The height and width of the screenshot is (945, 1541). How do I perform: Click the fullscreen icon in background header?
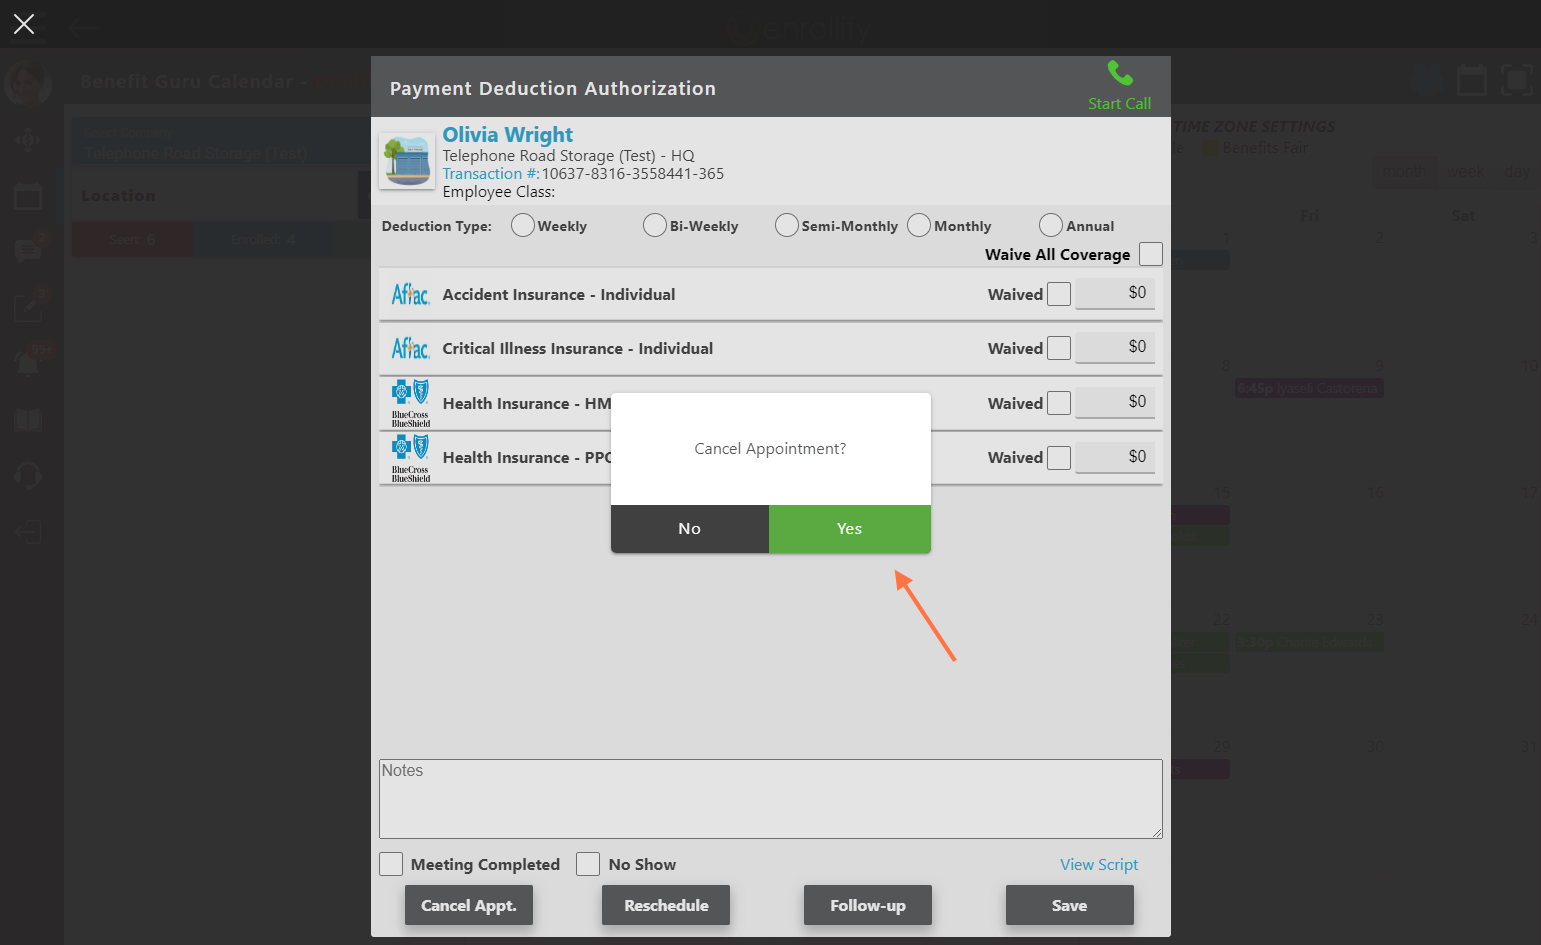coord(1517,80)
